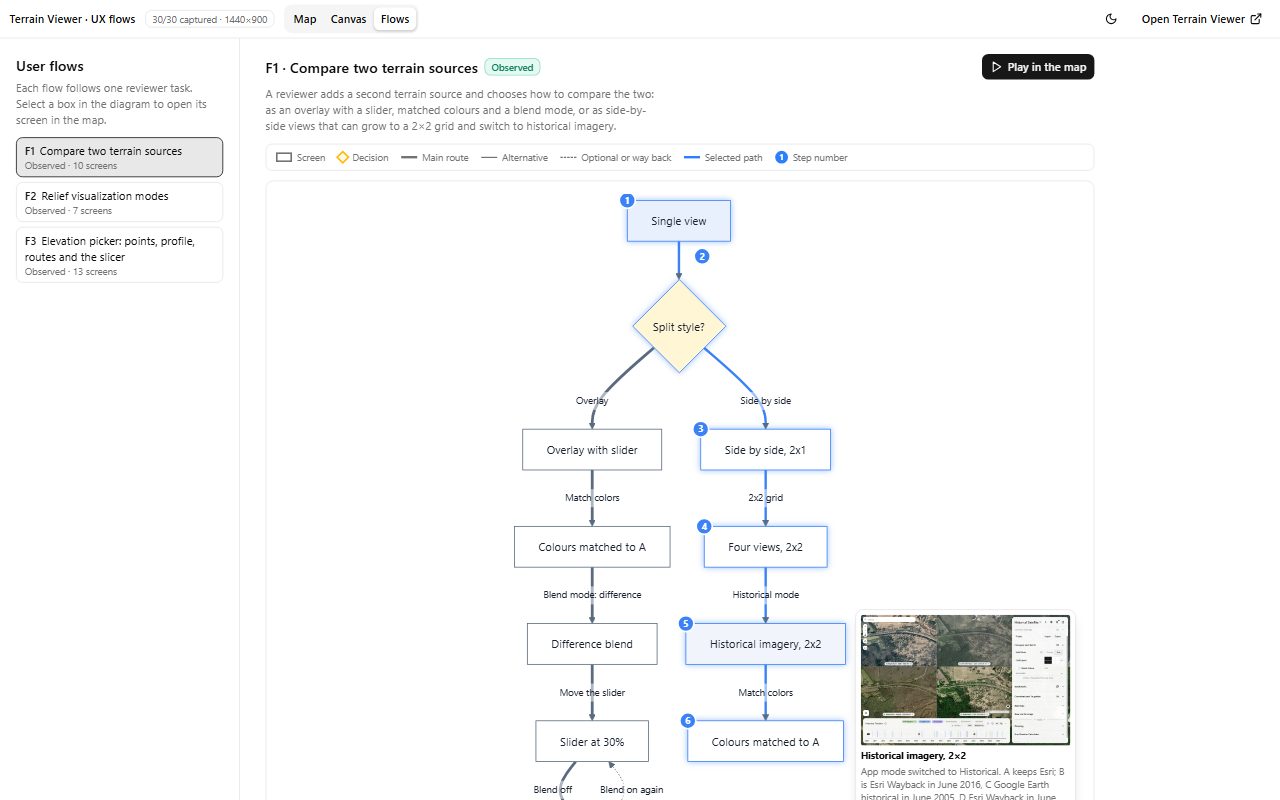Open flow F3 Elevation picker
Viewport: 1280px width, 800px height.
click(x=119, y=255)
